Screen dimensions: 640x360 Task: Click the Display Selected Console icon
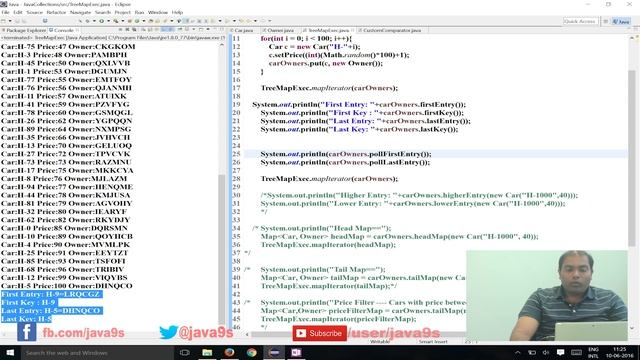click(x=187, y=30)
